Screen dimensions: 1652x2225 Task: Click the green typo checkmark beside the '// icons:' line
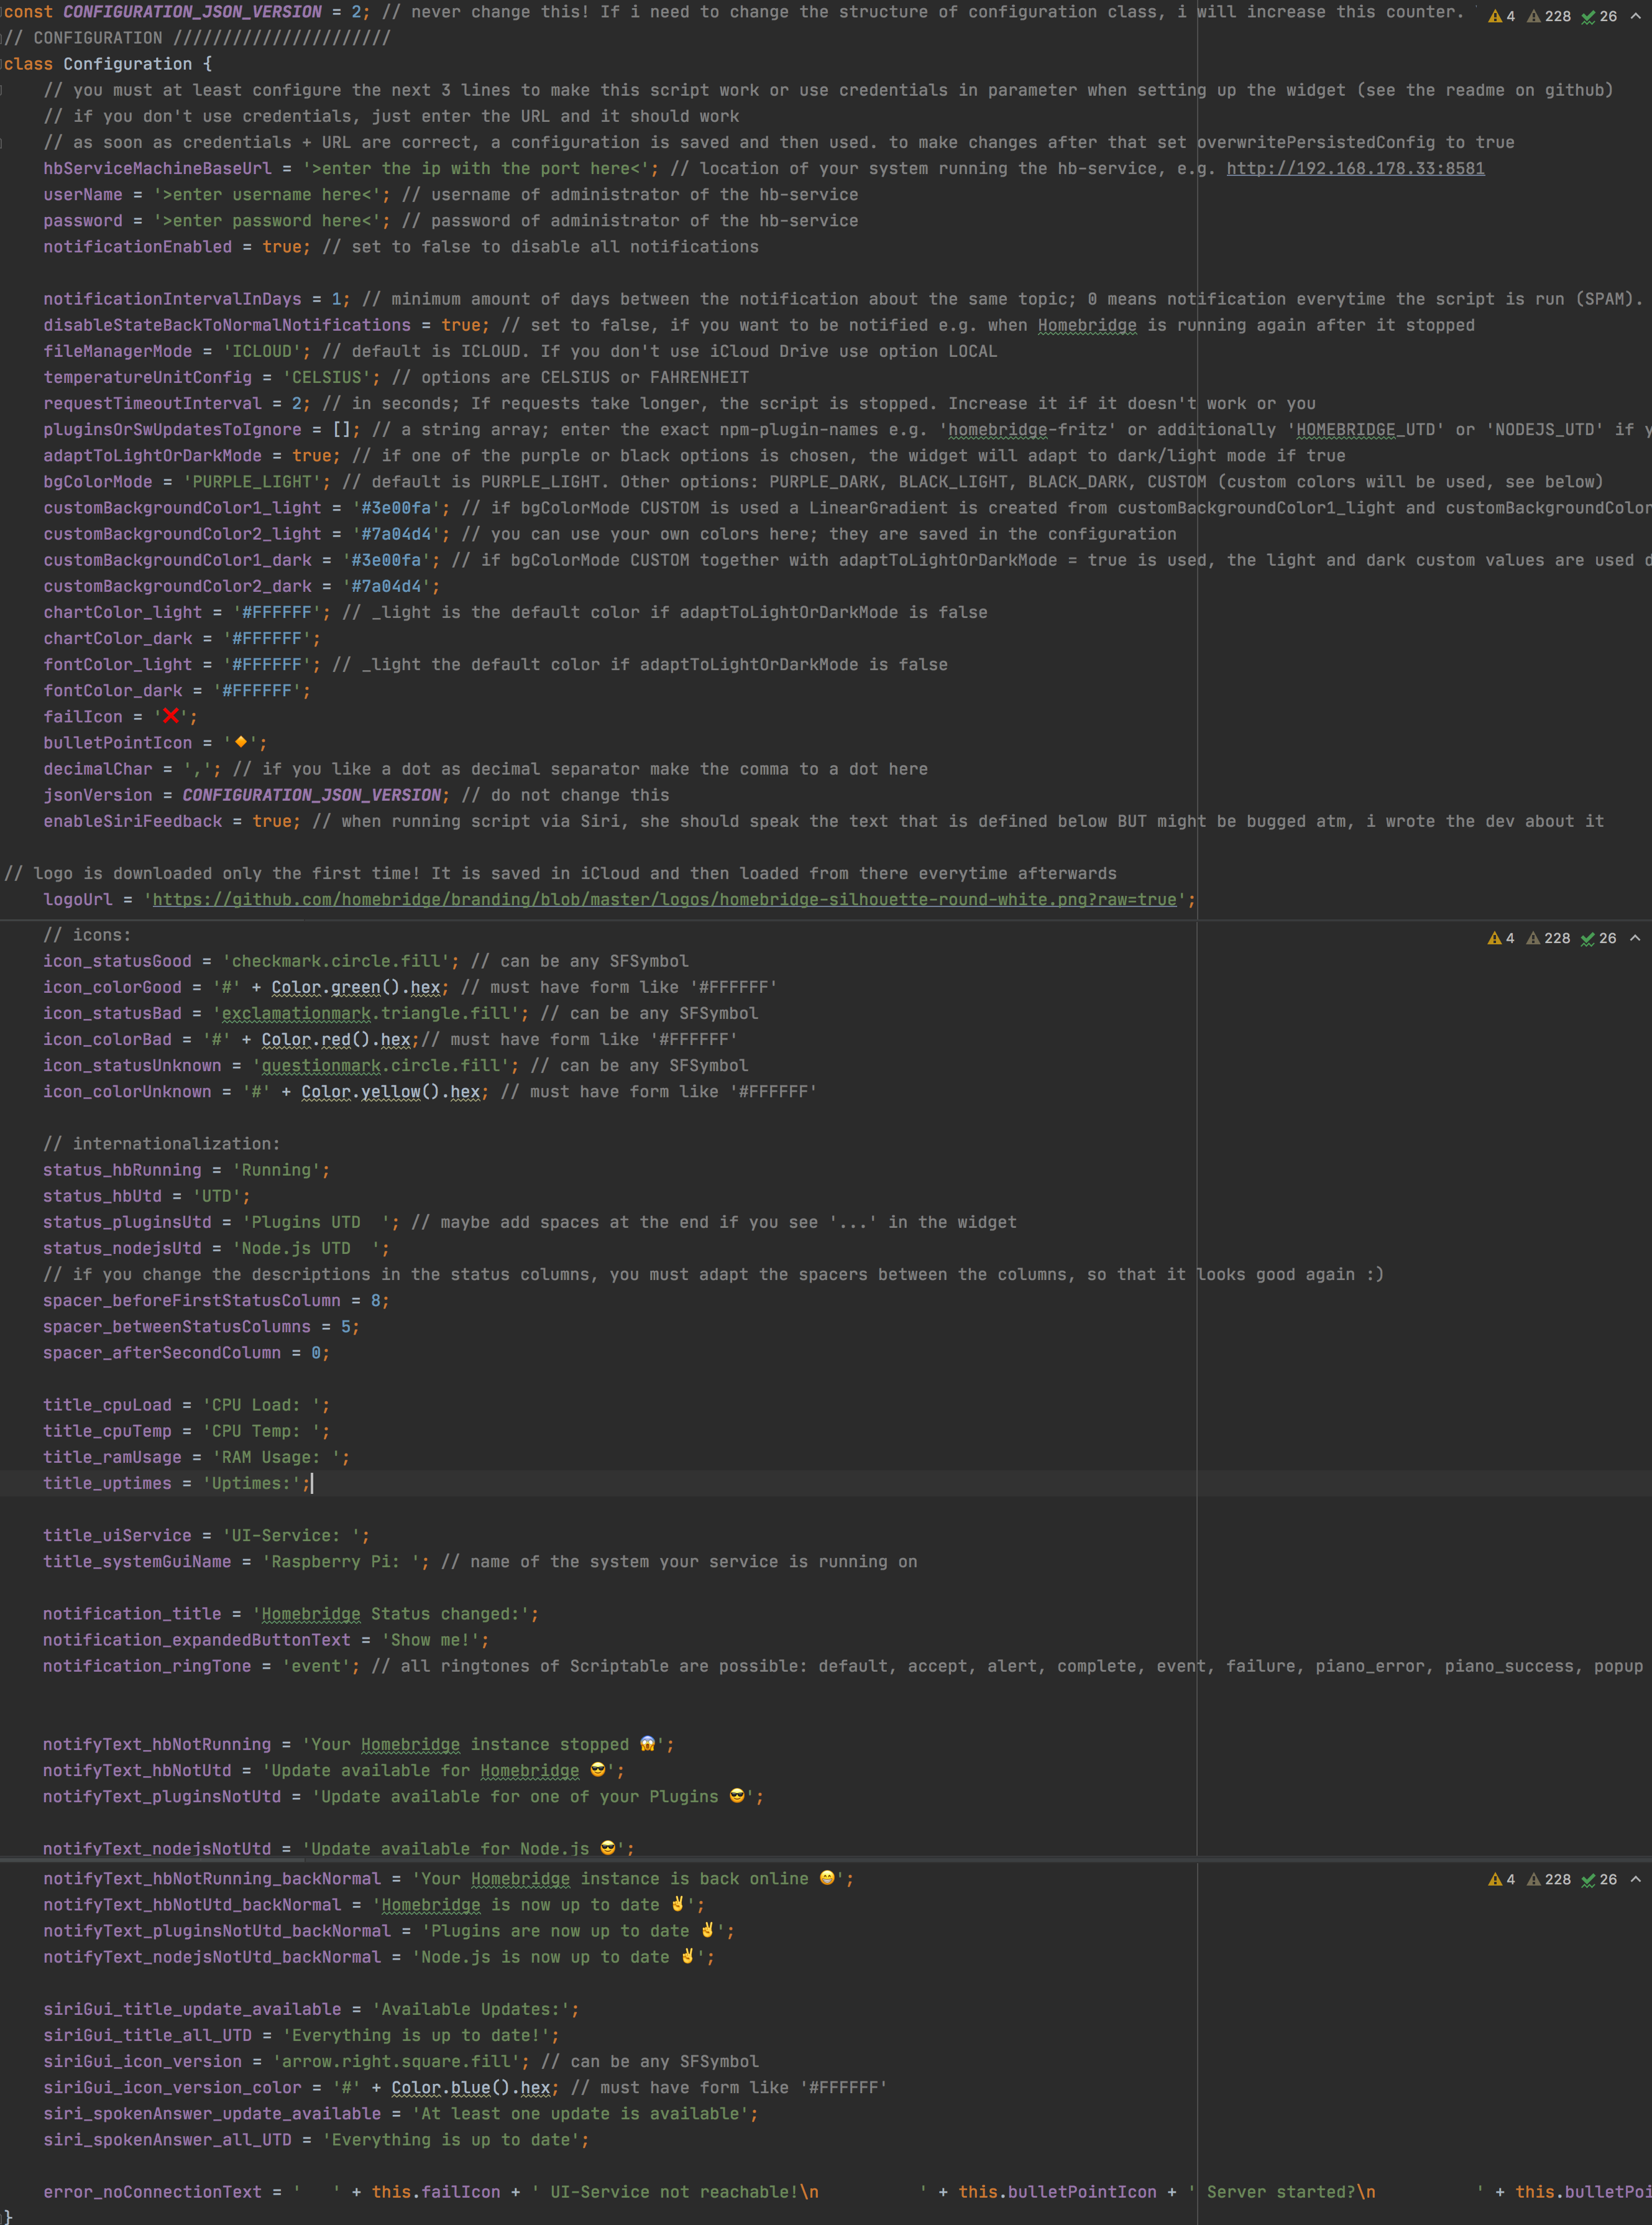1588,938
